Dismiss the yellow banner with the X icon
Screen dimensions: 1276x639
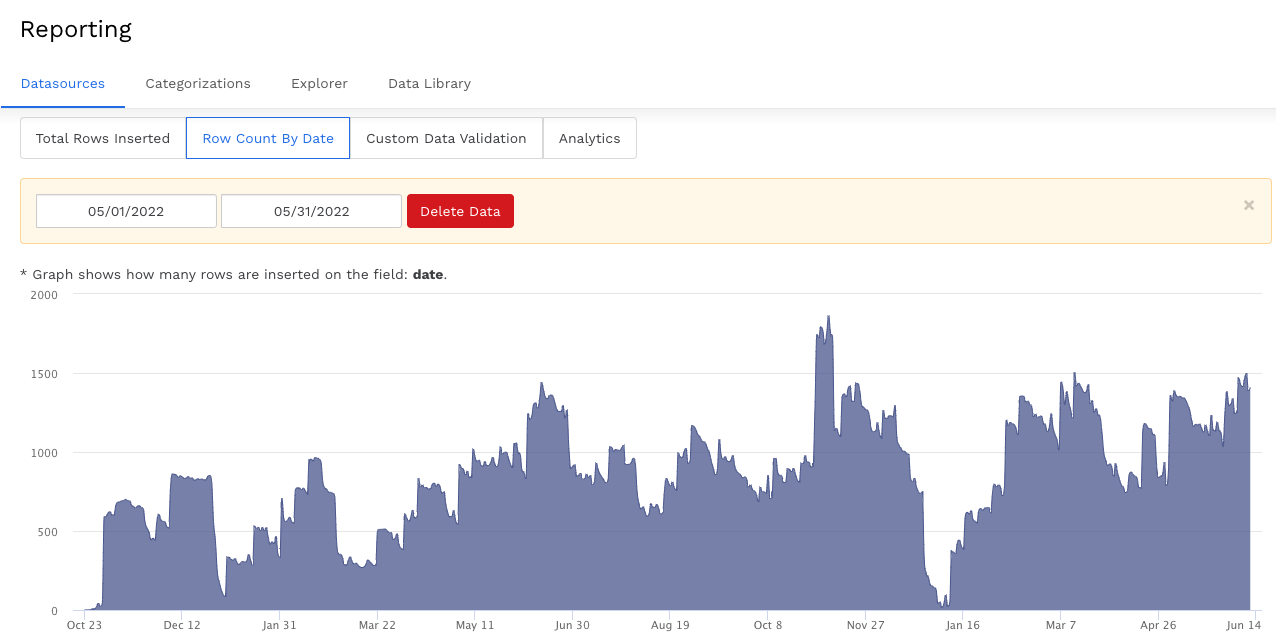click(1248, 205)
